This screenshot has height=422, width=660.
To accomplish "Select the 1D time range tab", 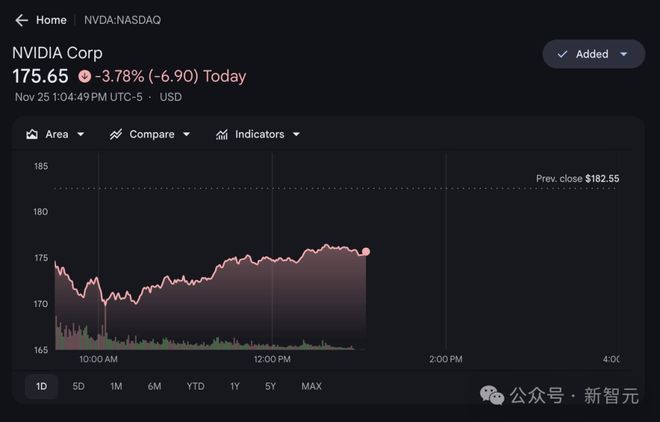I will tap(41, 386).
